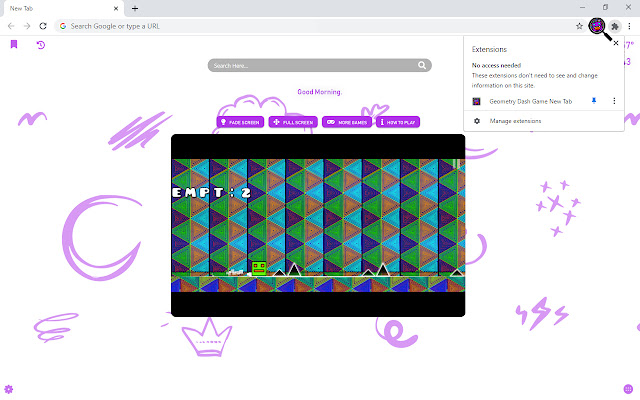This screenshot has width=640, height=400.
Task: Click the Manage extensions gear icon
Action: point(477,121)
